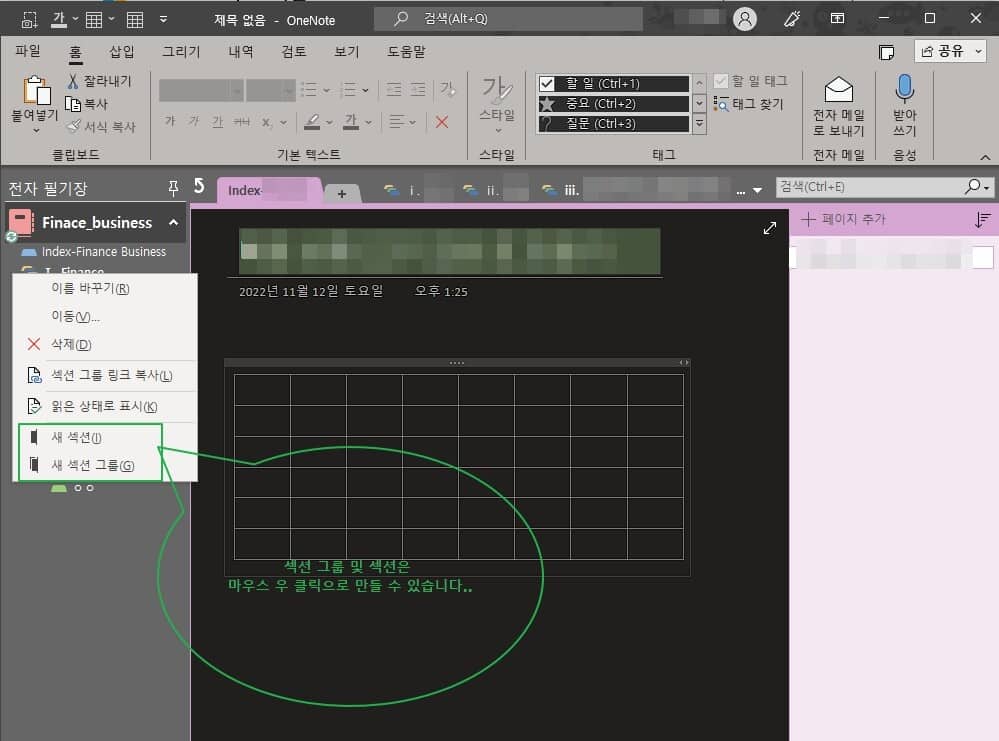This screenshot has height=741, width=999.
Task: Click the Styles (스타일) icon
Action: point(497,90)
